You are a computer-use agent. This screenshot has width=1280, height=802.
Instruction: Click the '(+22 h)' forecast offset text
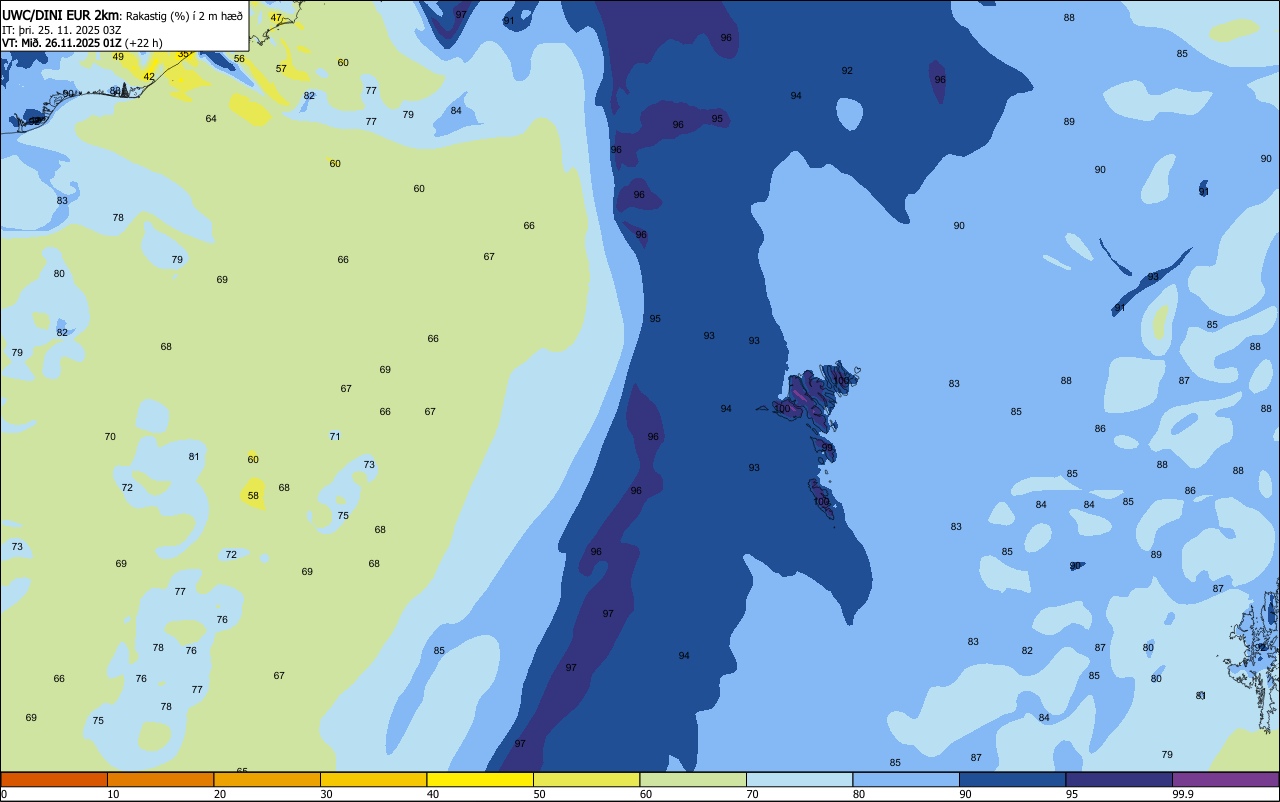(x=144, y=43)
